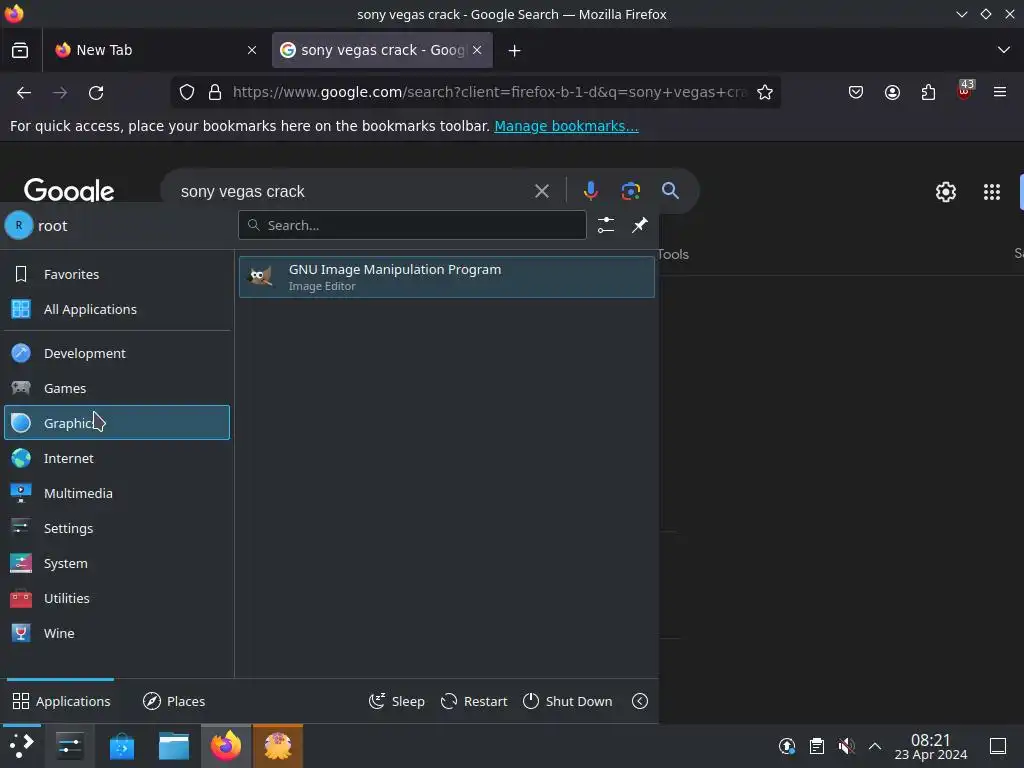Viewport: 1024px width, 768px height.
Task: Open the Development category
Action: (118, 353)
